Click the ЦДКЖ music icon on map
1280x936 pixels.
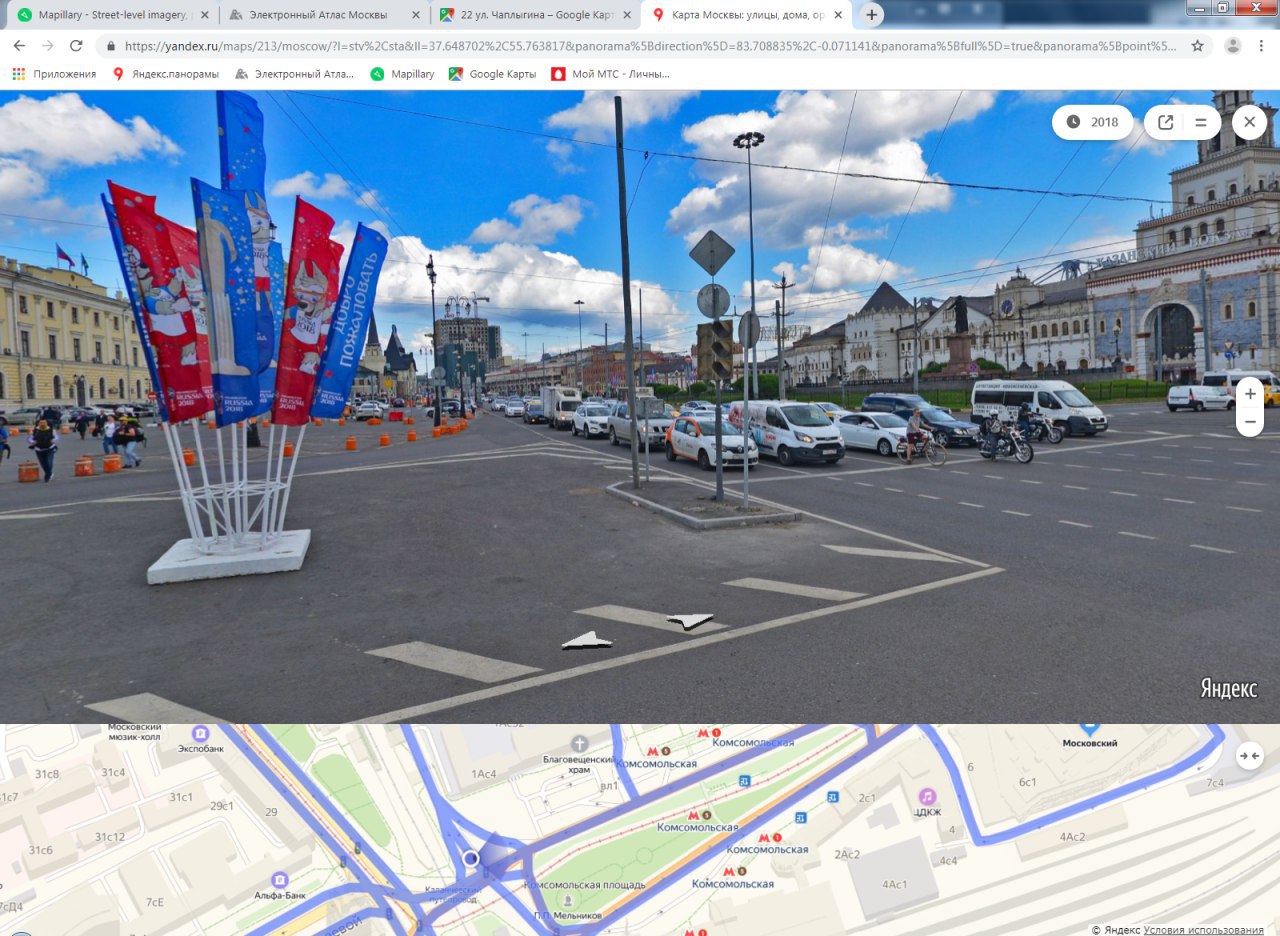point(927,797)
